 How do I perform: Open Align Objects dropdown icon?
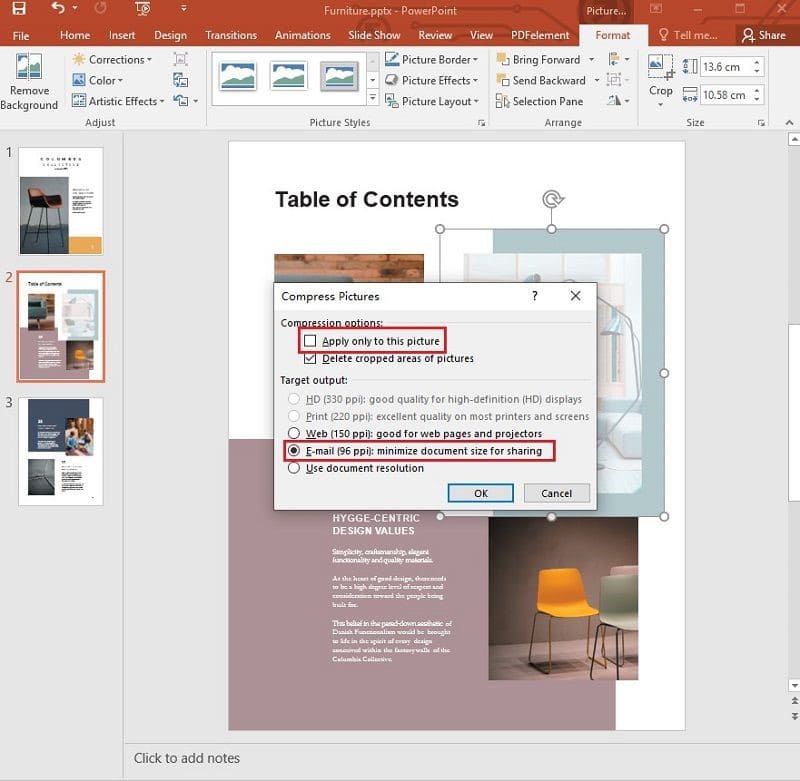619,59
